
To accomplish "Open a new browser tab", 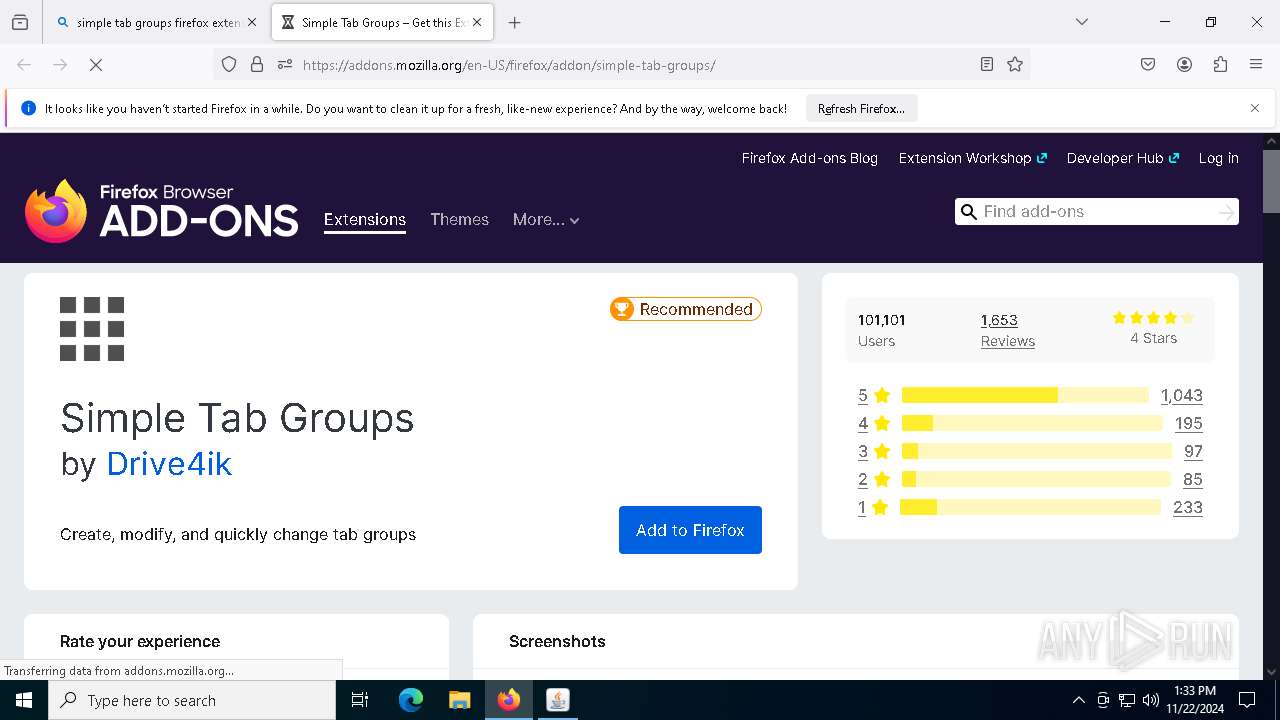I will coord(514,22).
